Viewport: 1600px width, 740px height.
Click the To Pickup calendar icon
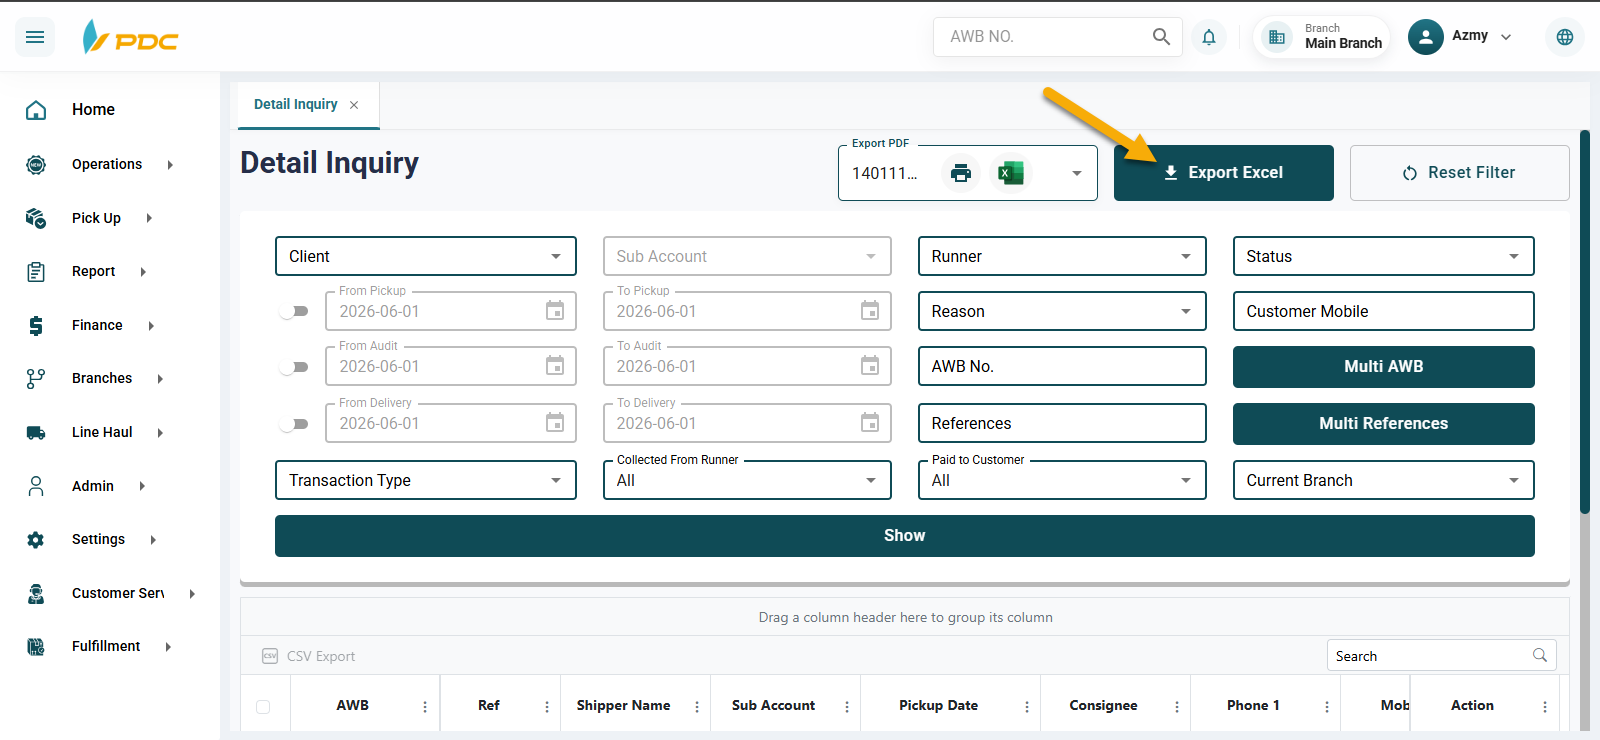(870, 311)
